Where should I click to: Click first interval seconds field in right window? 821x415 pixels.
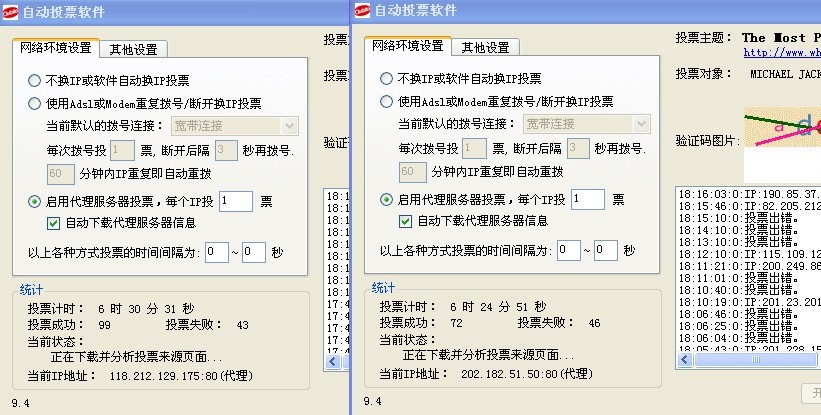[x=569, y=250]
